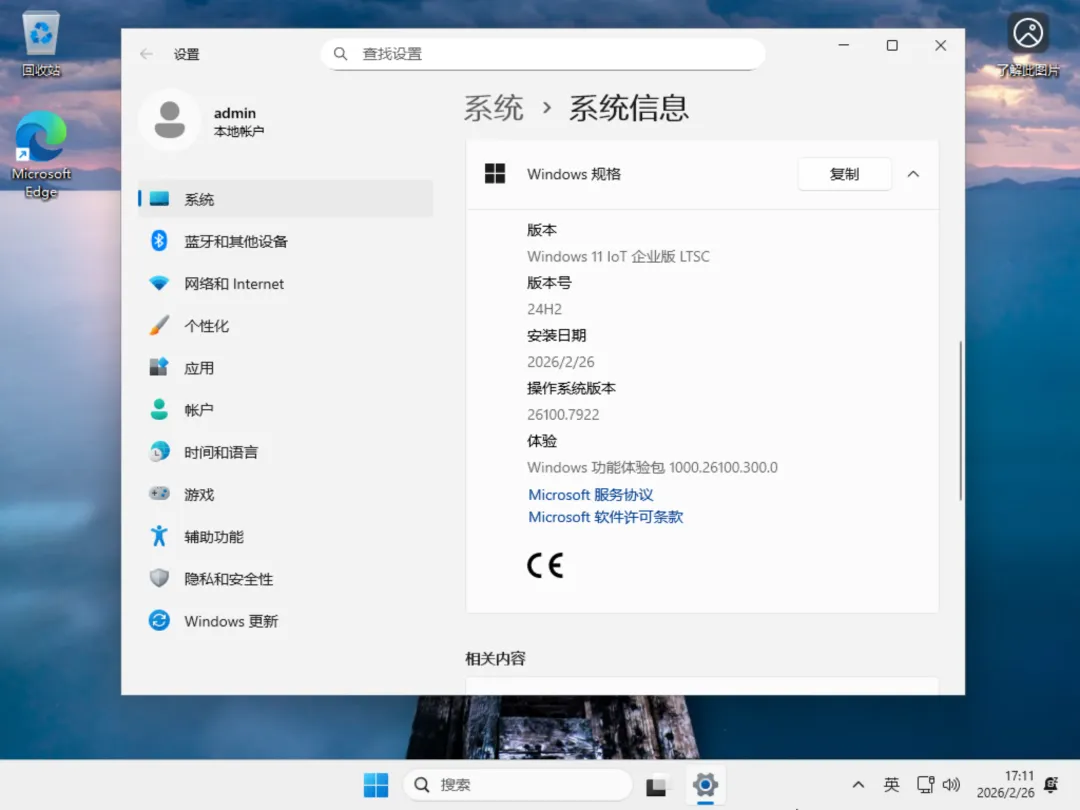Click the taskbar 搜索 search box

tap(518, 785)
